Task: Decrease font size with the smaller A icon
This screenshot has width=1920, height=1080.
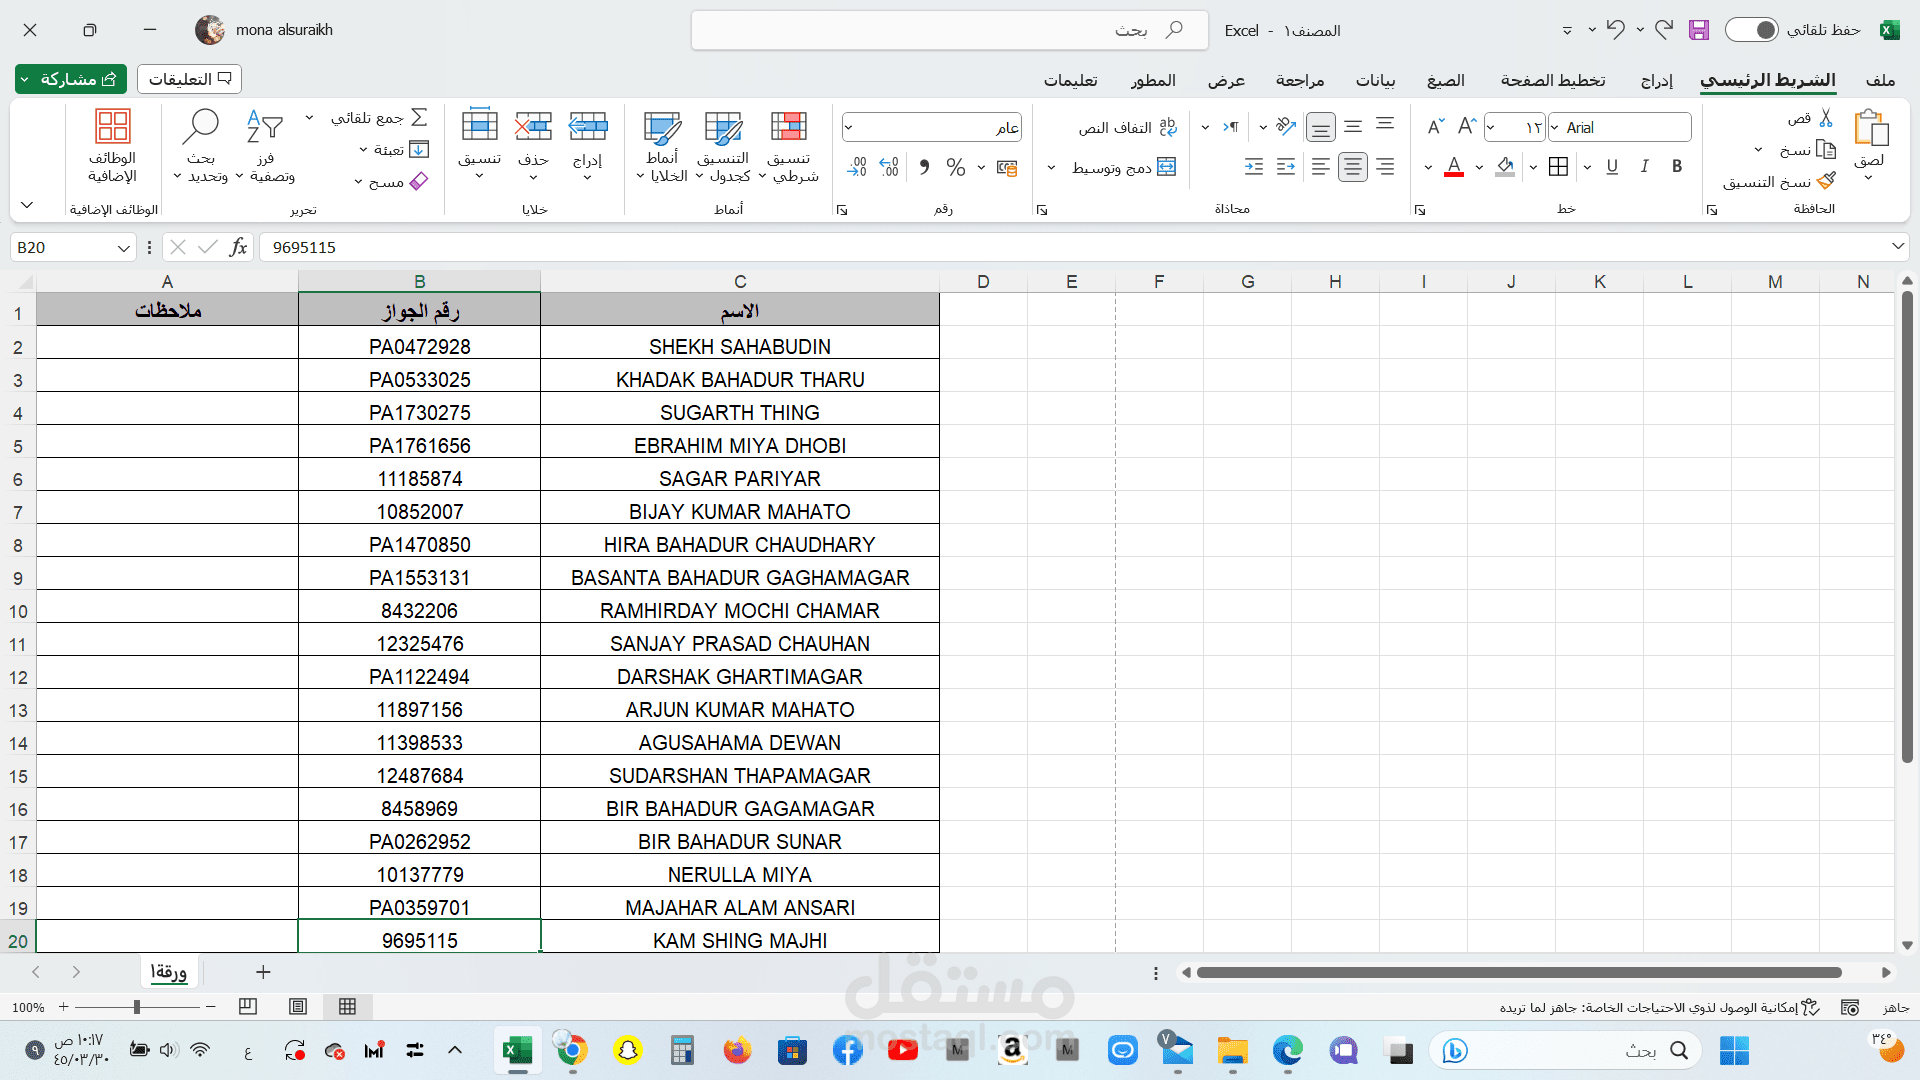Action: click(x=1436, y=127)
